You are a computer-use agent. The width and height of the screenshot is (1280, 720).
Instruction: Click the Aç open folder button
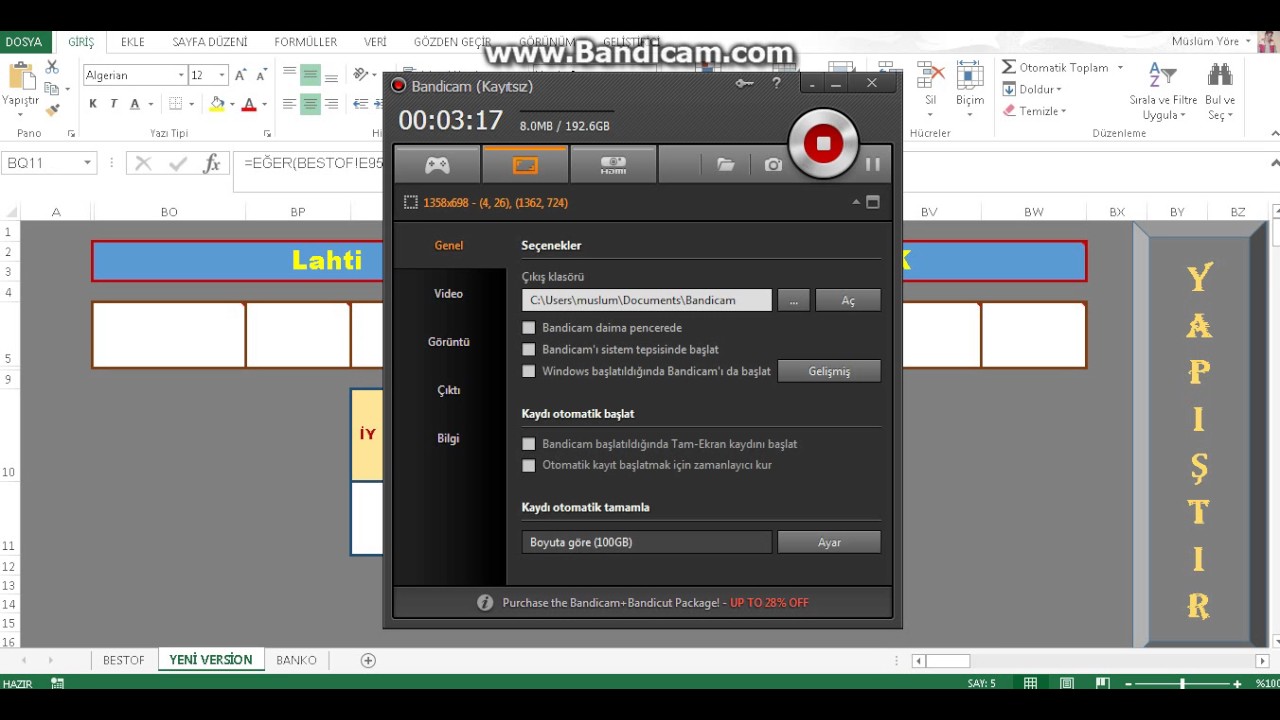(x=848, y=300)
